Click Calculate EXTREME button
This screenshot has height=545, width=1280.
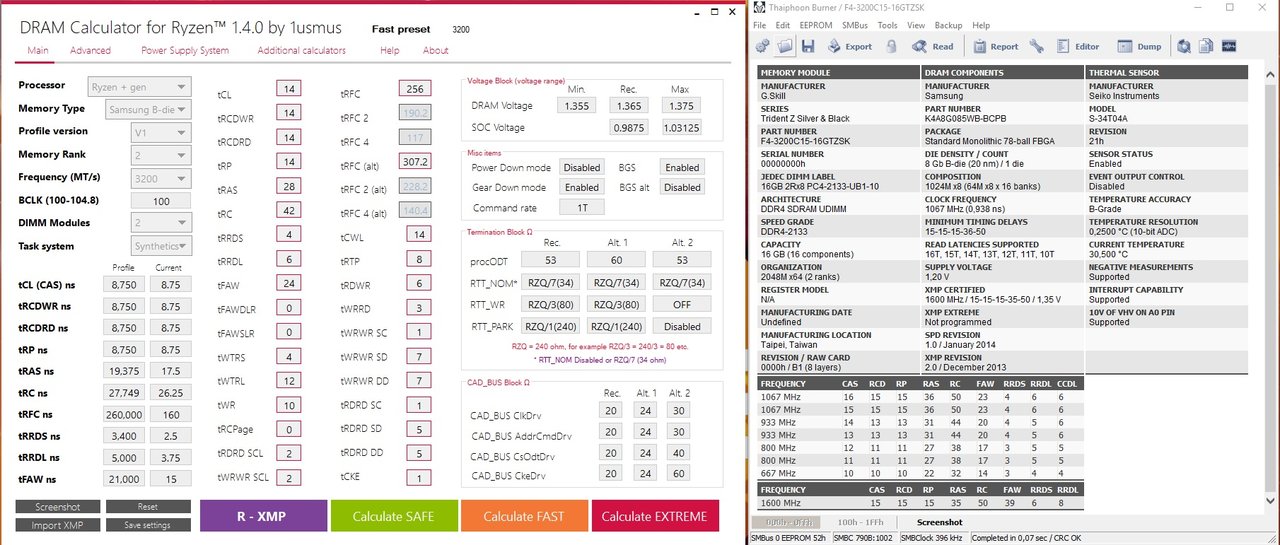(655, 516)
